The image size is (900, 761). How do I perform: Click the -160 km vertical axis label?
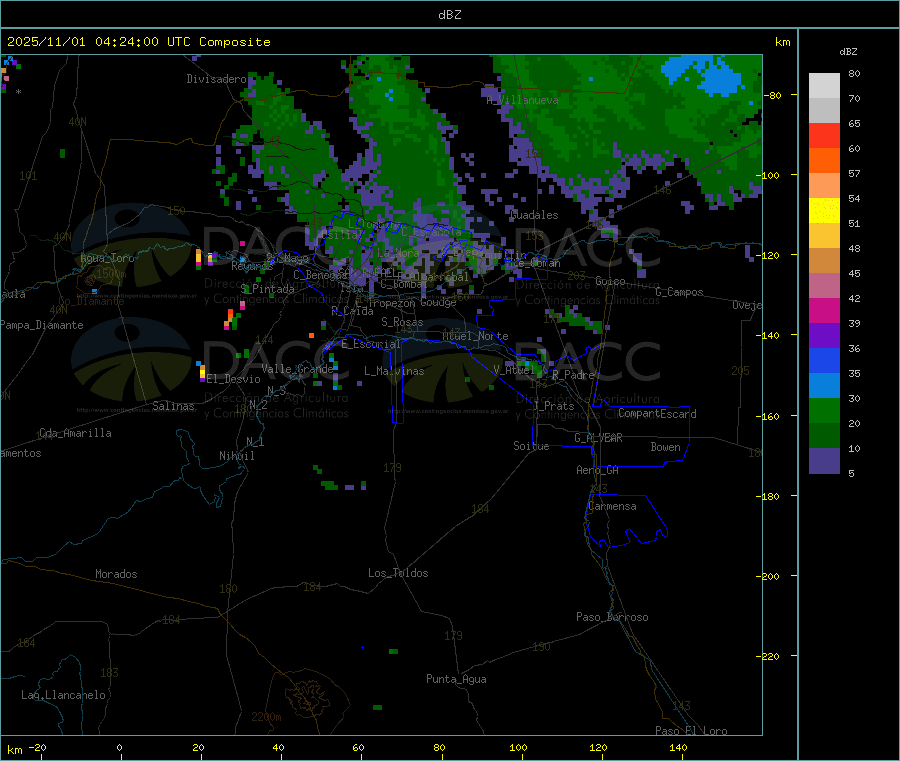[x=767, y=417]
